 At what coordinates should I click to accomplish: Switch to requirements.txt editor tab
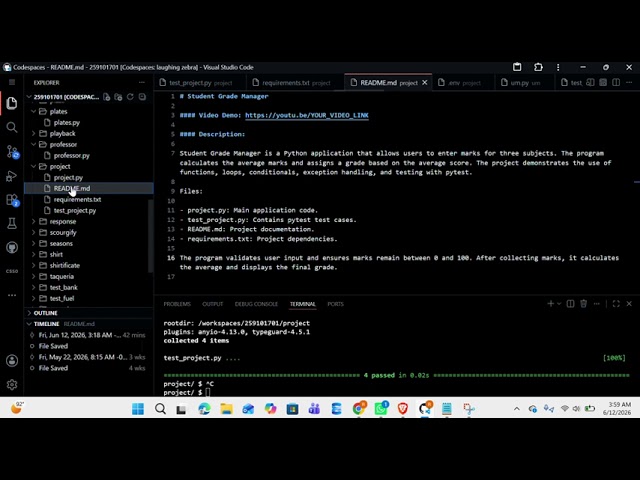296,83
